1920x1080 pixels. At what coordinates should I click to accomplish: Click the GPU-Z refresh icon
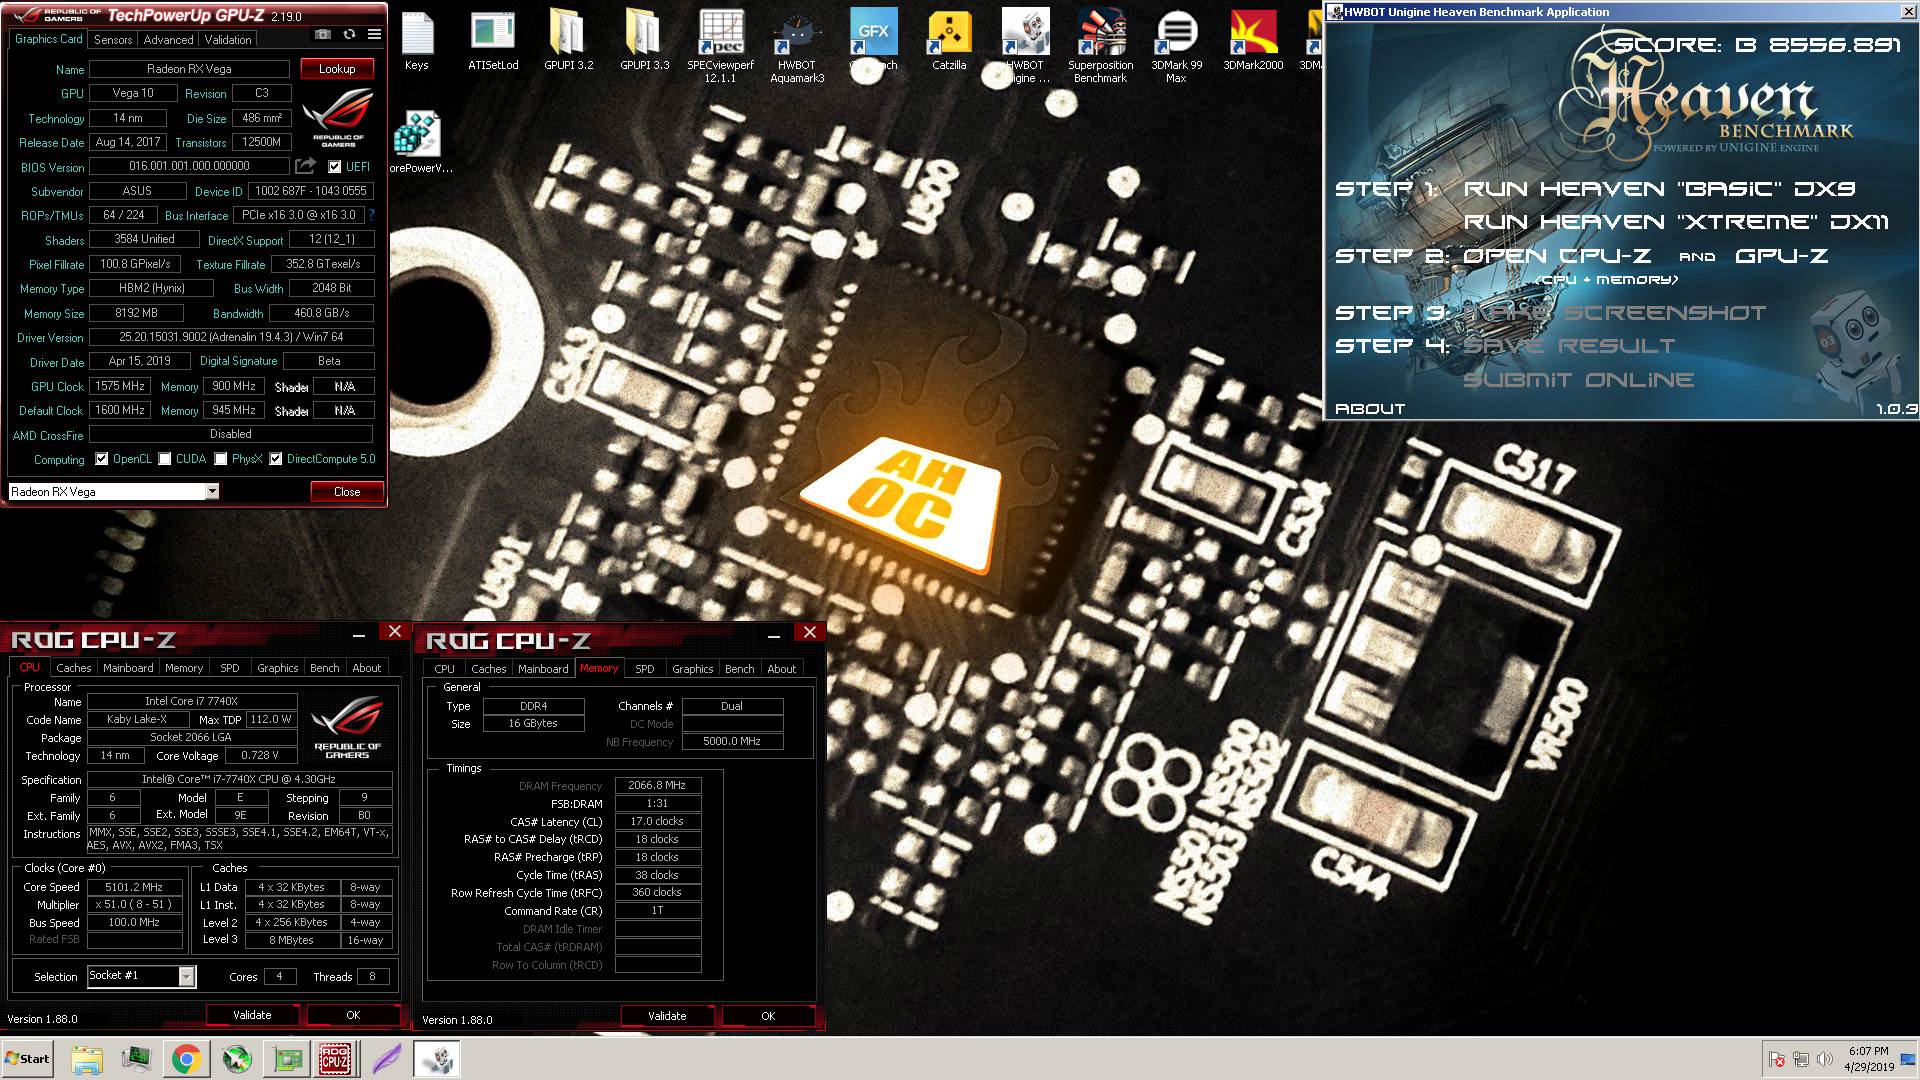(x=349, y=34)
